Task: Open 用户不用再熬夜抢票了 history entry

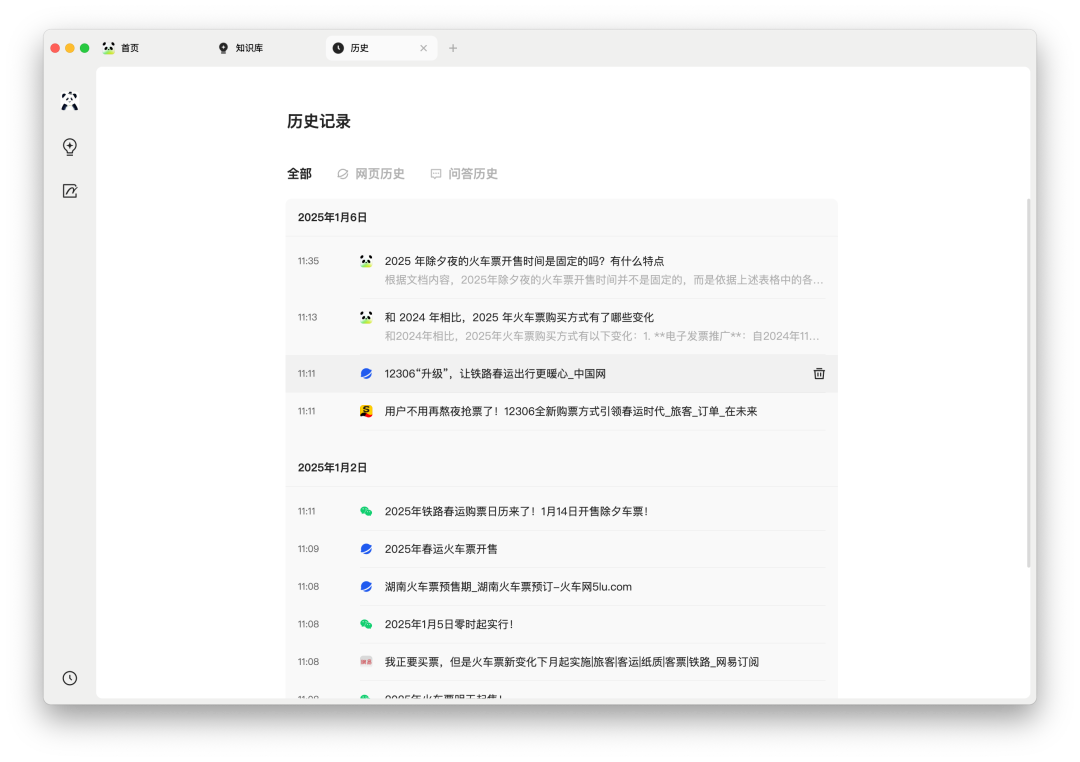Action: tap(570, 411)
